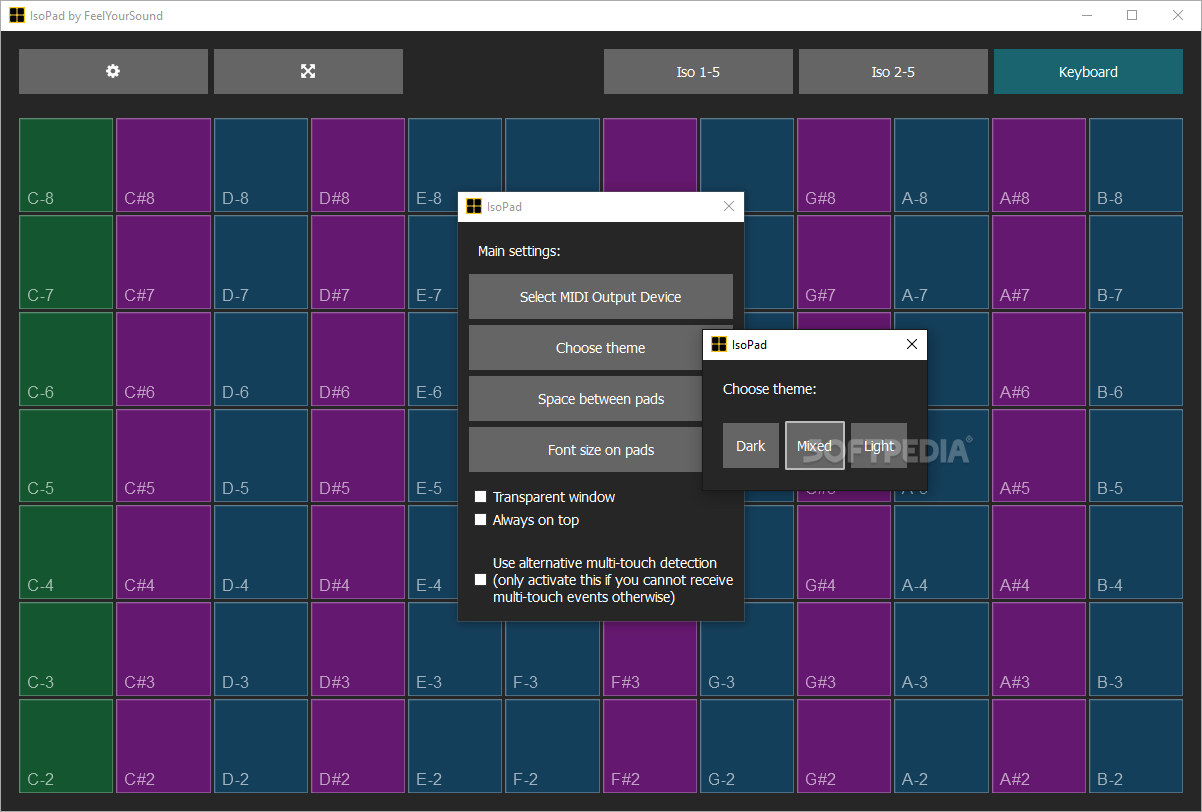Tap the C-7 pad
1202x812 pixels.
[66, 262]
